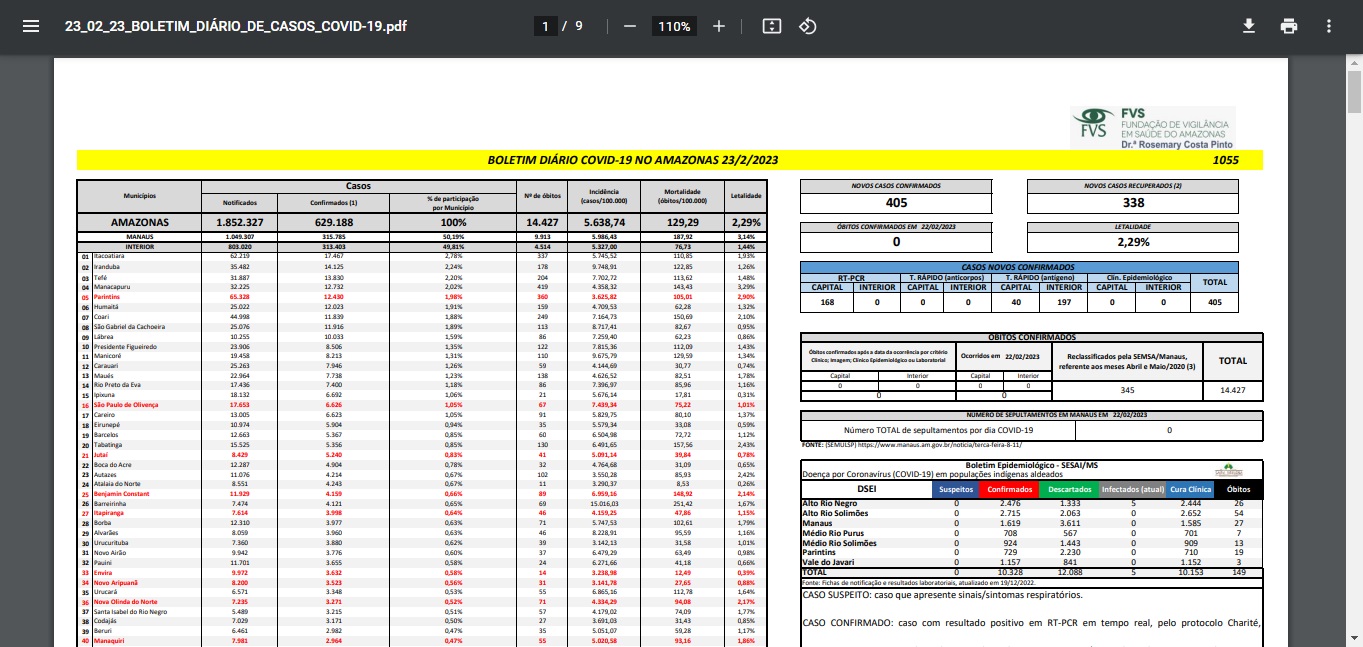This screenshot has width=1363, height=647.
Task: Select the AMAZONAS total row label
Action: coord(139,222)
